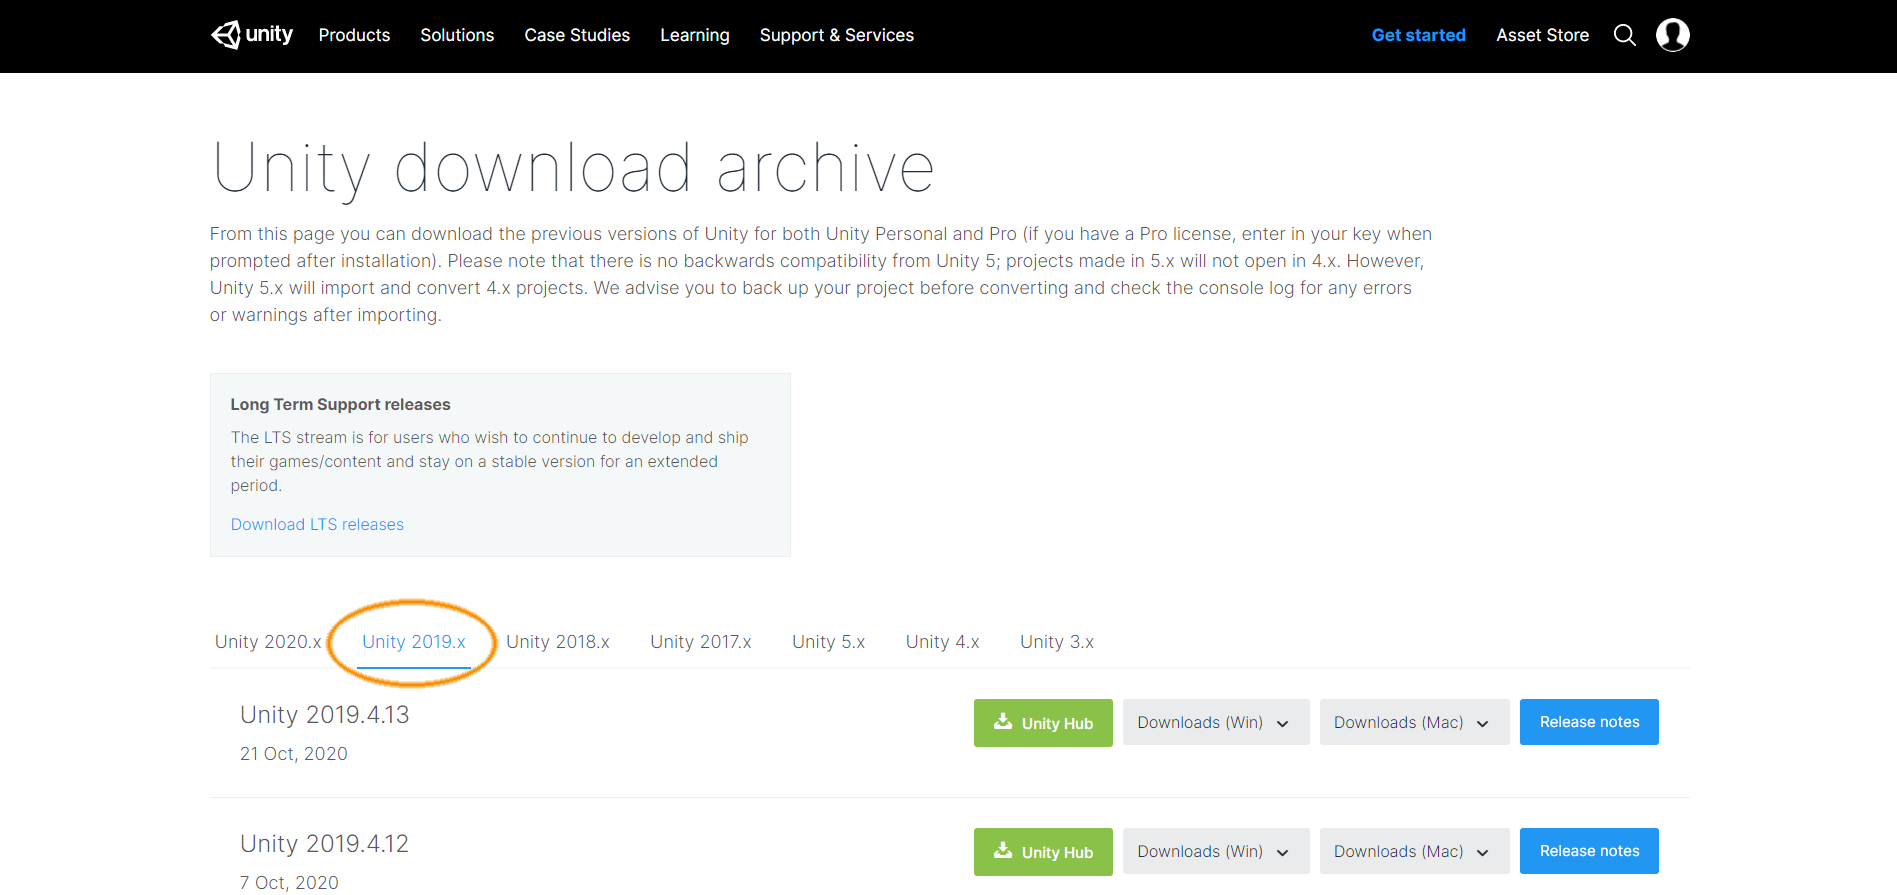The width and height of the screenshot is (1897, 895).
Task: Click the date text 7 Oct, 2020
Action: point(289,883)
